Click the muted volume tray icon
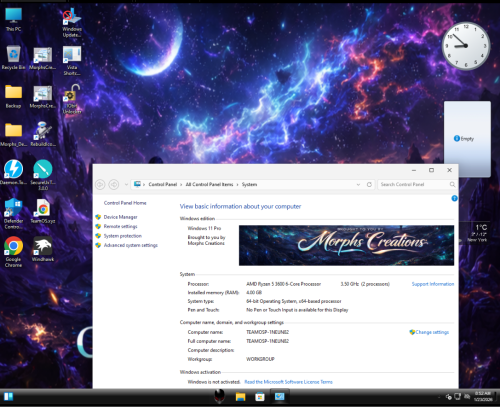The width and height of the screenshot is (500, 407). (467, 397)
